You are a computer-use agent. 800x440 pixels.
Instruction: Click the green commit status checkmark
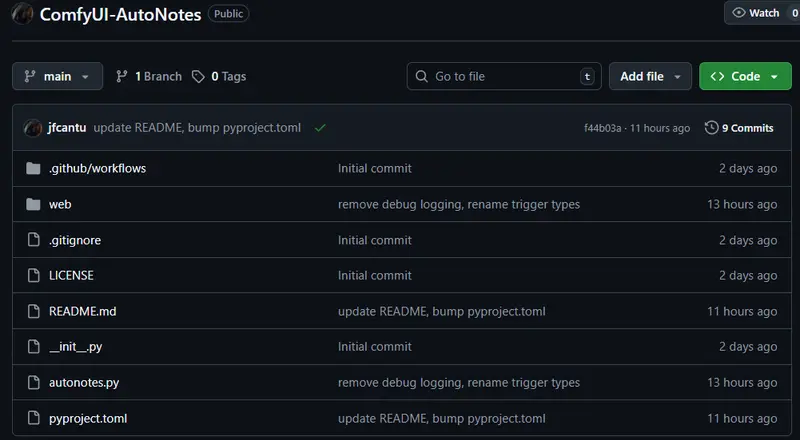pos(320,128)
